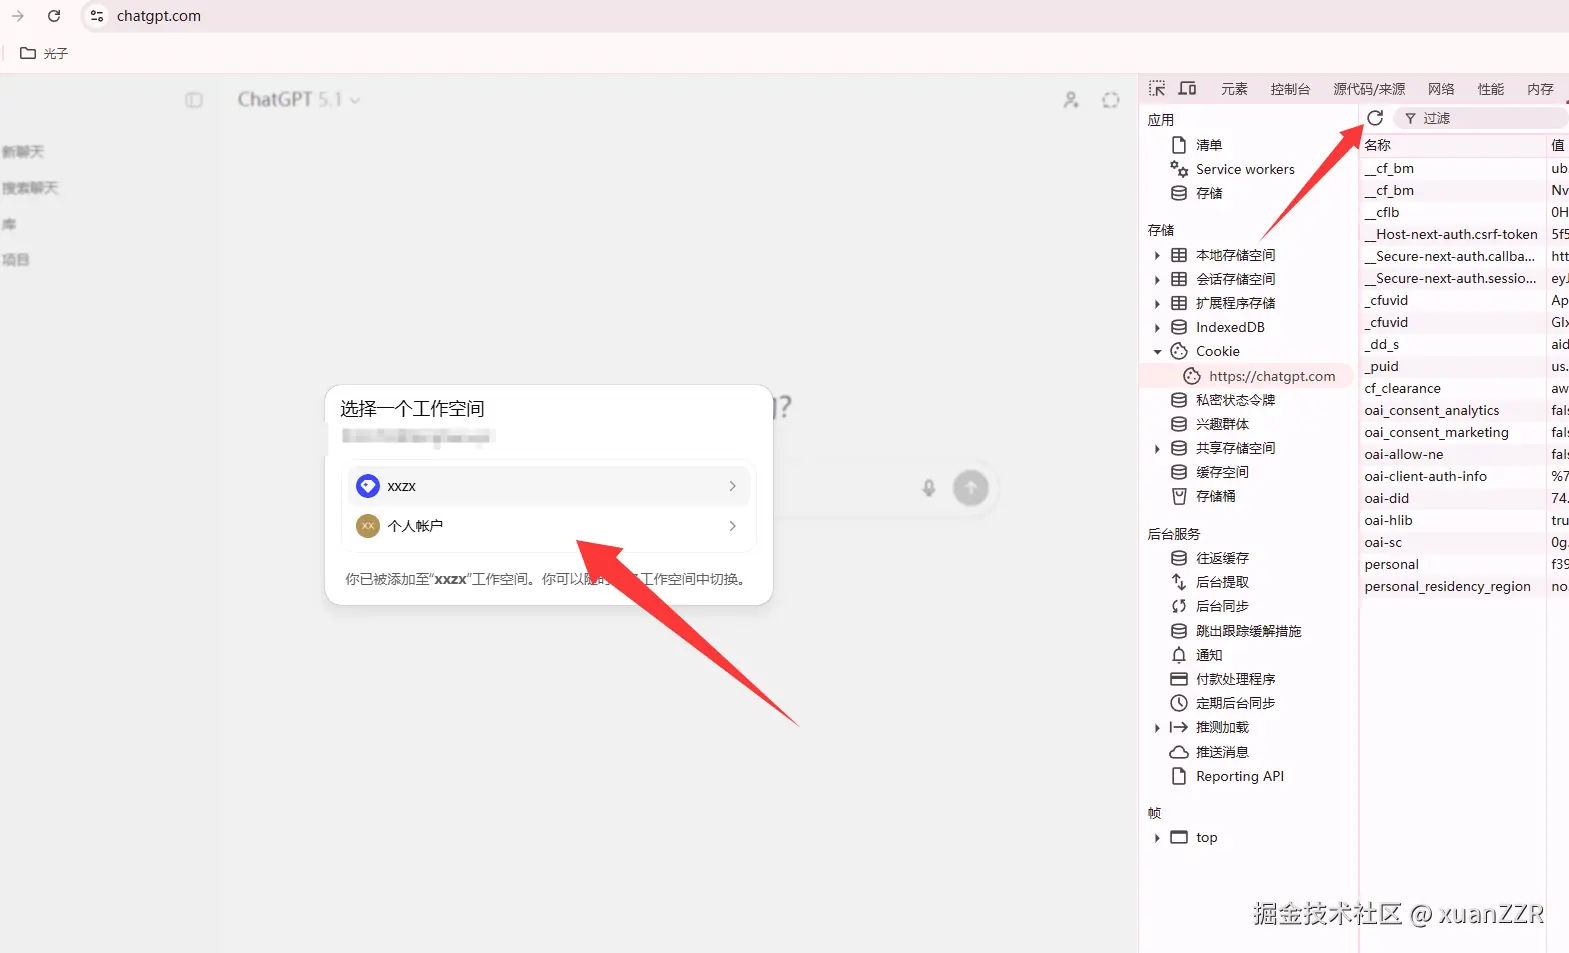Switch to 元素 DevTools tab
Viewport: 1569px width, 953px height.
pos(1234,89)
